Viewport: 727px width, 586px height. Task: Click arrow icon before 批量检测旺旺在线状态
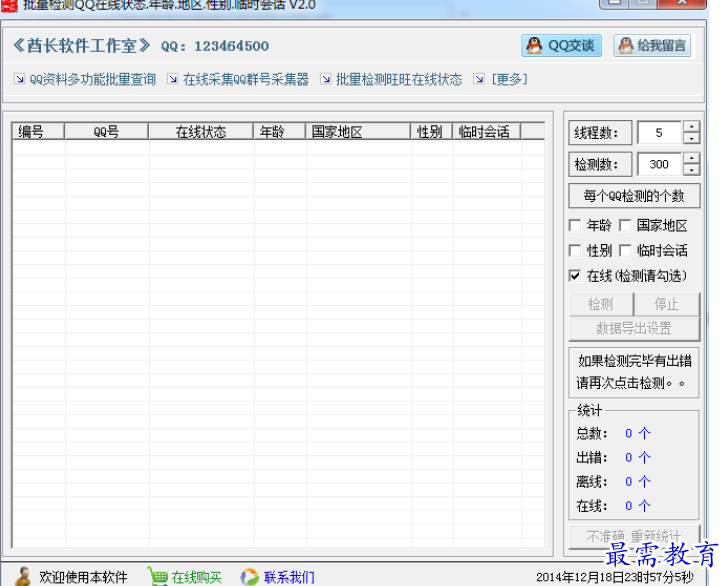pyautogui.click(x=326, y=79)
